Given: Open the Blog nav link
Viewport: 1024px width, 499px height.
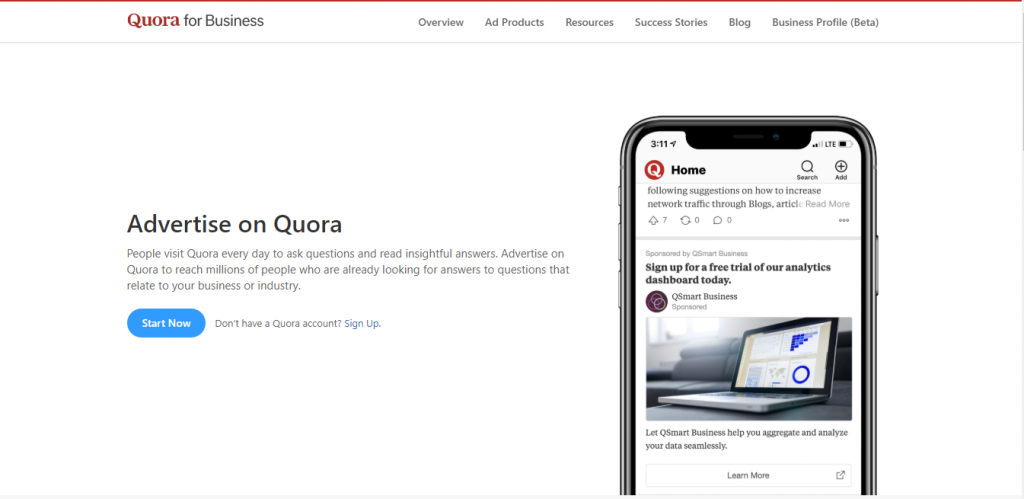Looking at the screenshot, I should click(x=740, y=22).
